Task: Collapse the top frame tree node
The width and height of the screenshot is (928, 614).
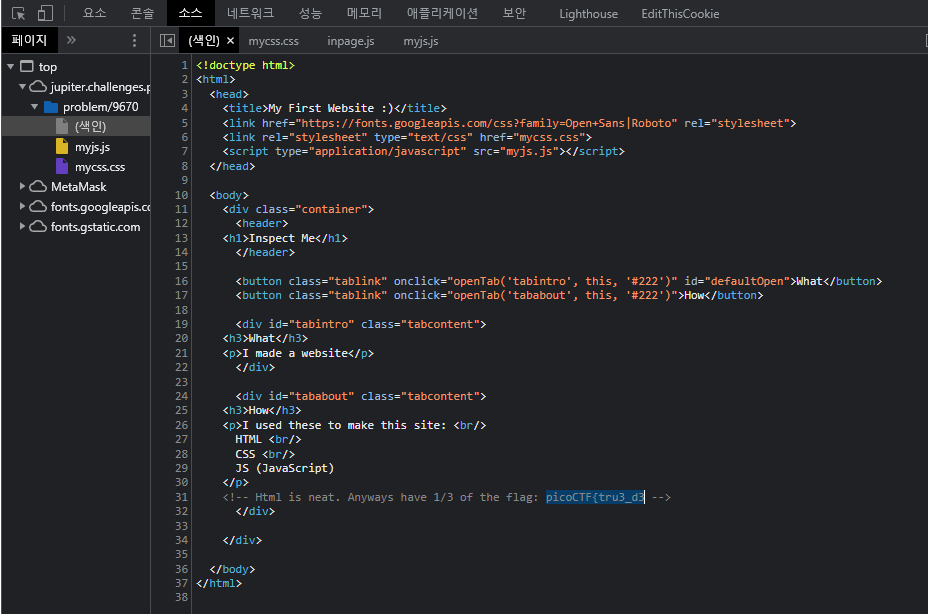Action: click(11, 66)
